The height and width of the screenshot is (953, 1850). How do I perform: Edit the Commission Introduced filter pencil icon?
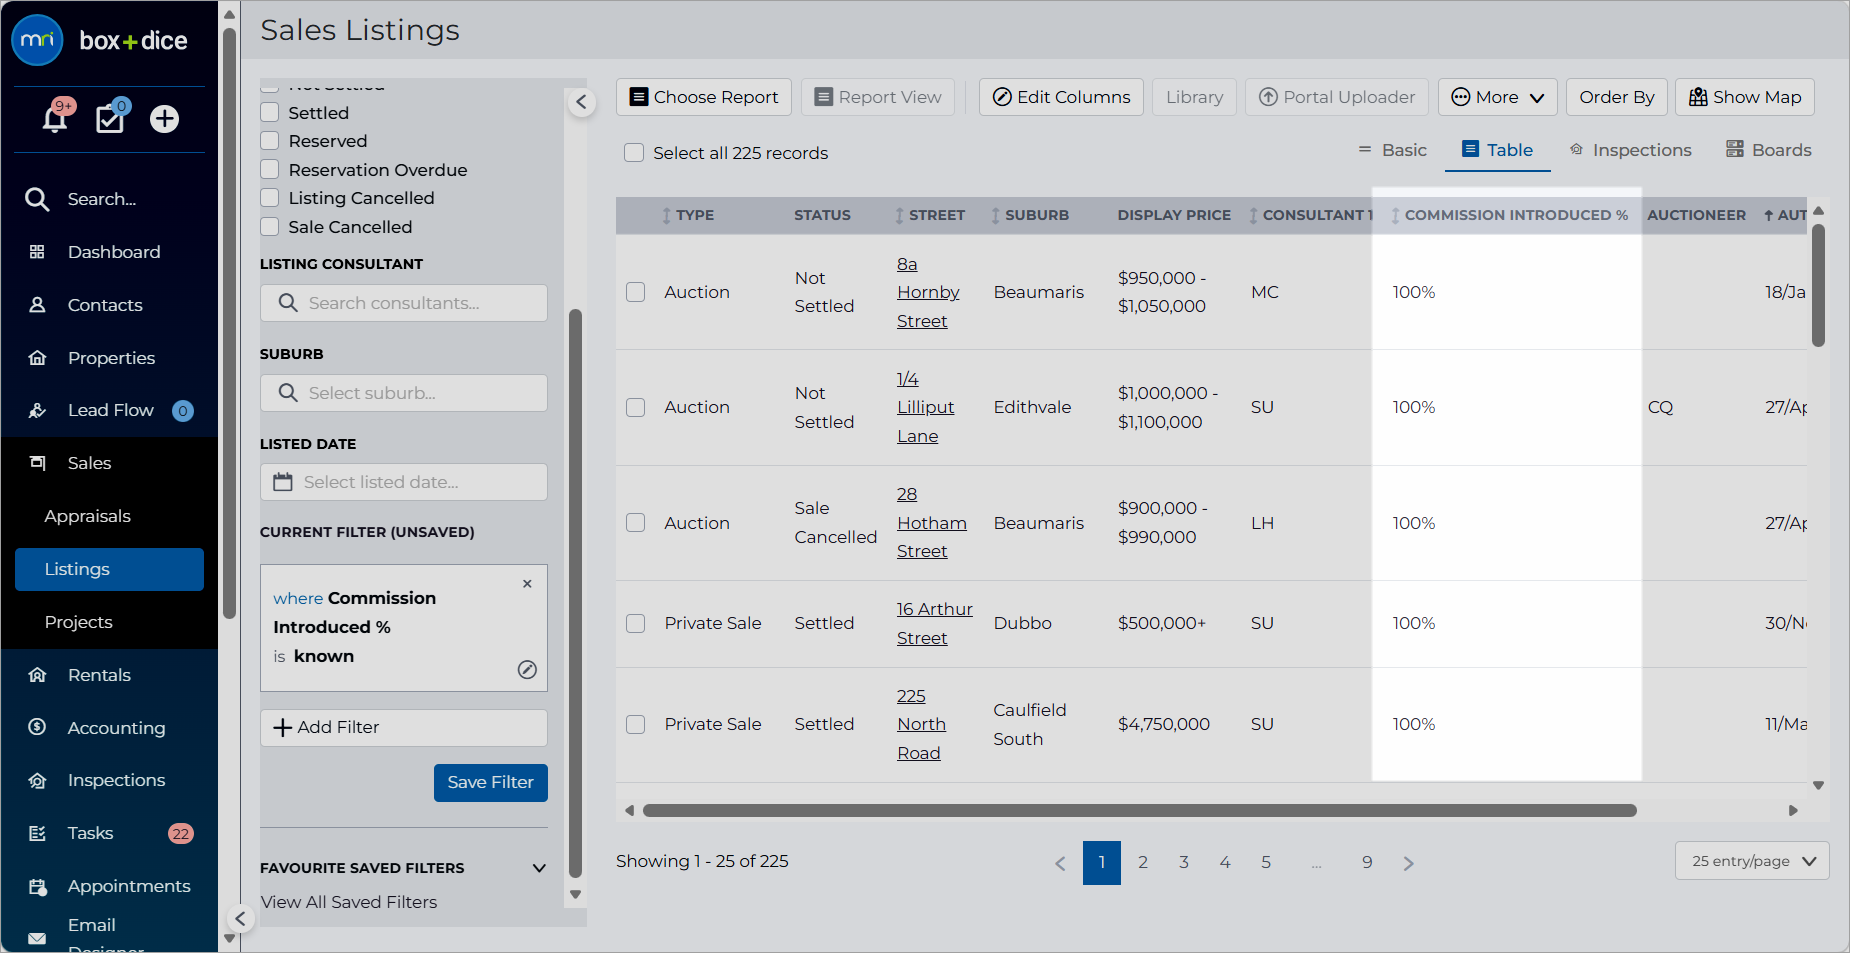527,670
